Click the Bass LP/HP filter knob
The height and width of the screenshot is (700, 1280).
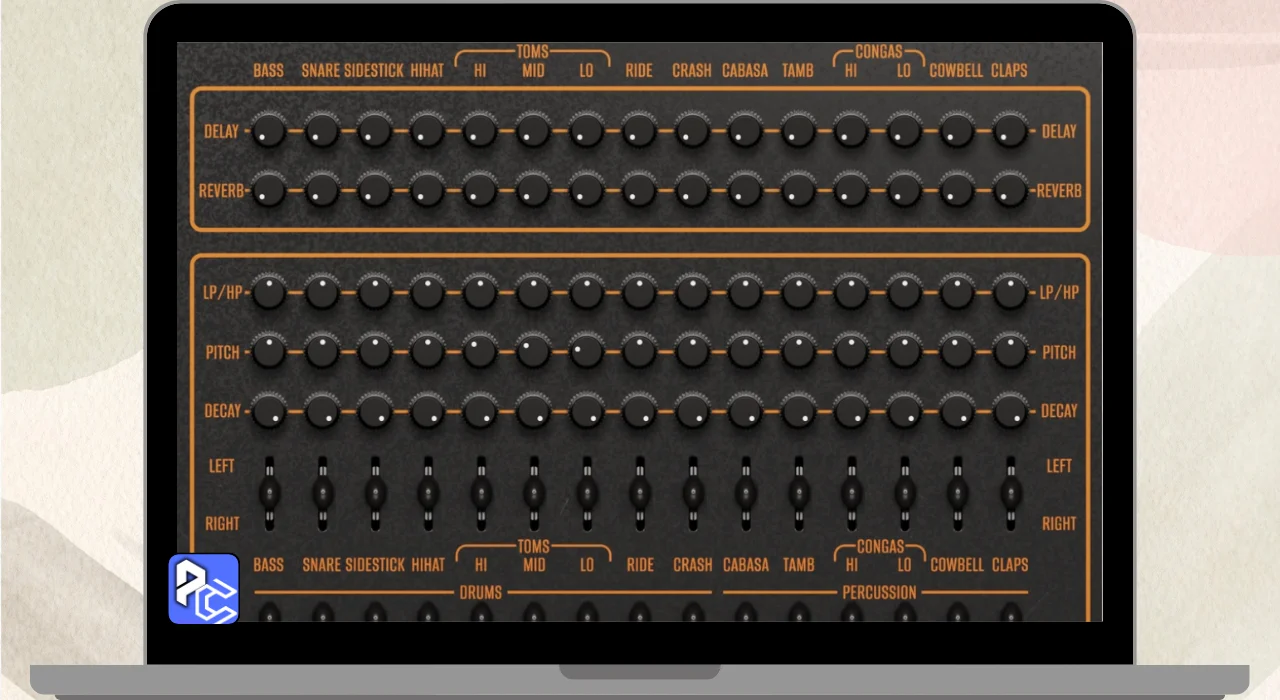click(269, 292)
